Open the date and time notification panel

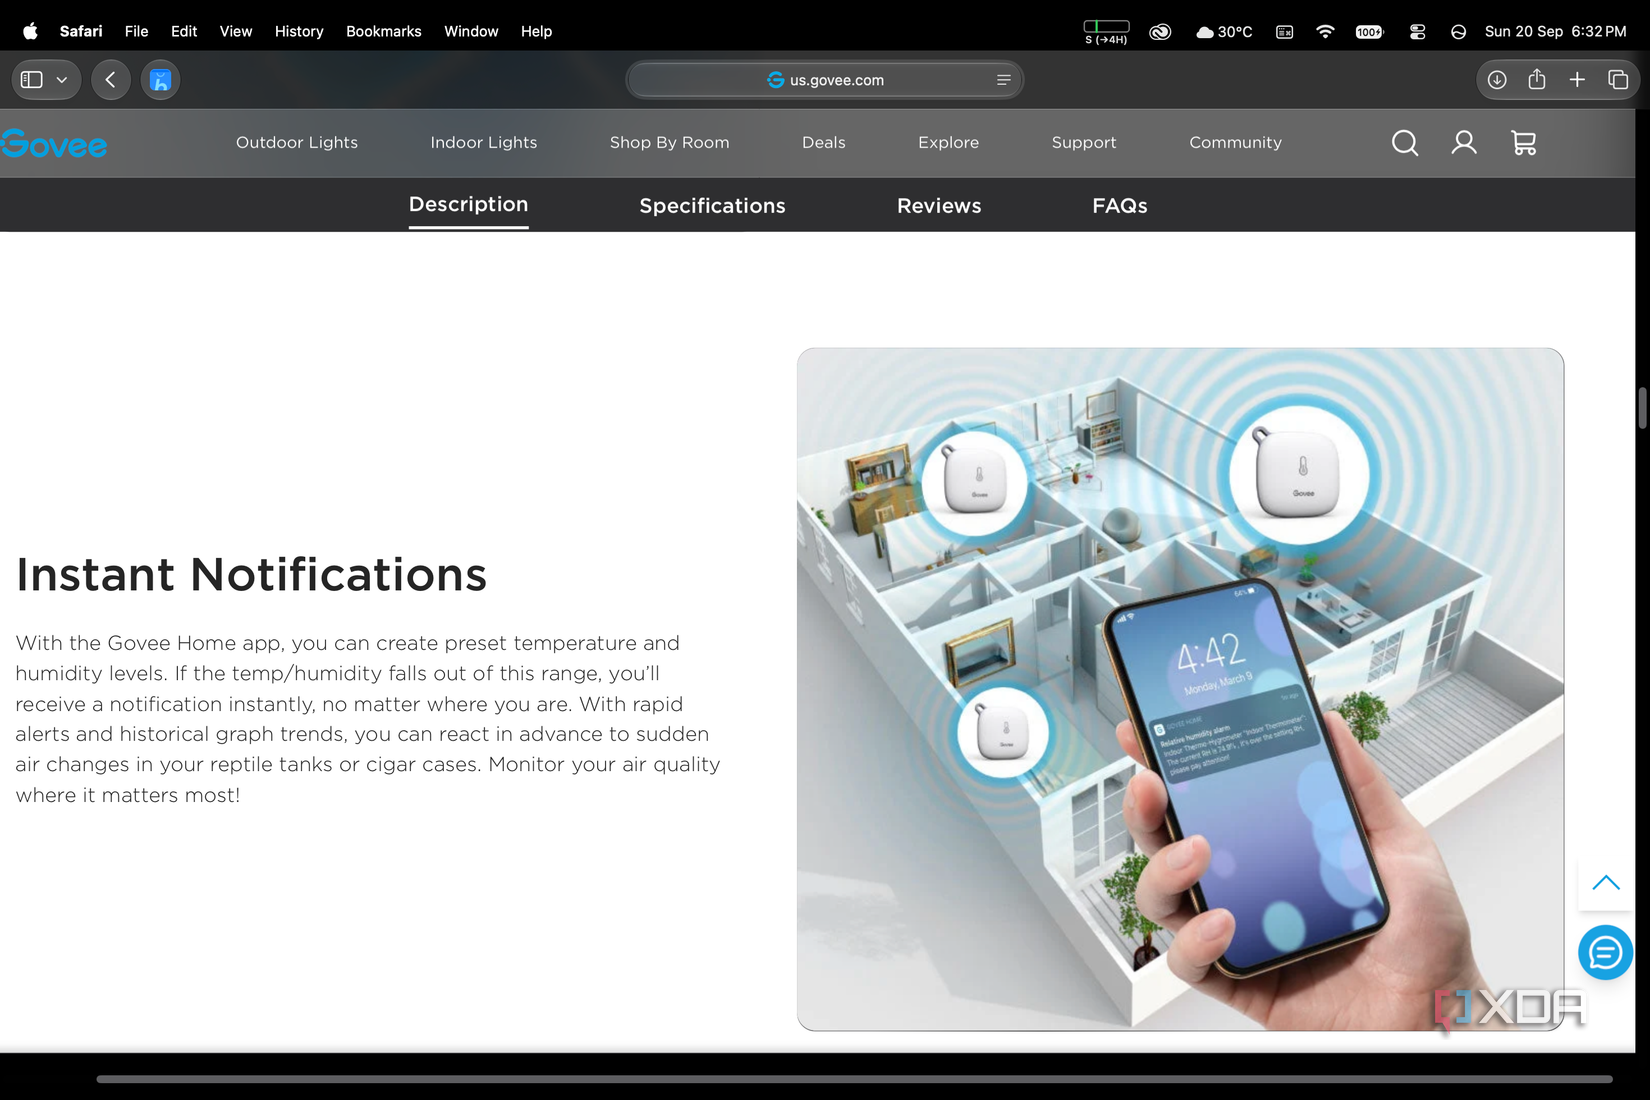pos(1556,31)
